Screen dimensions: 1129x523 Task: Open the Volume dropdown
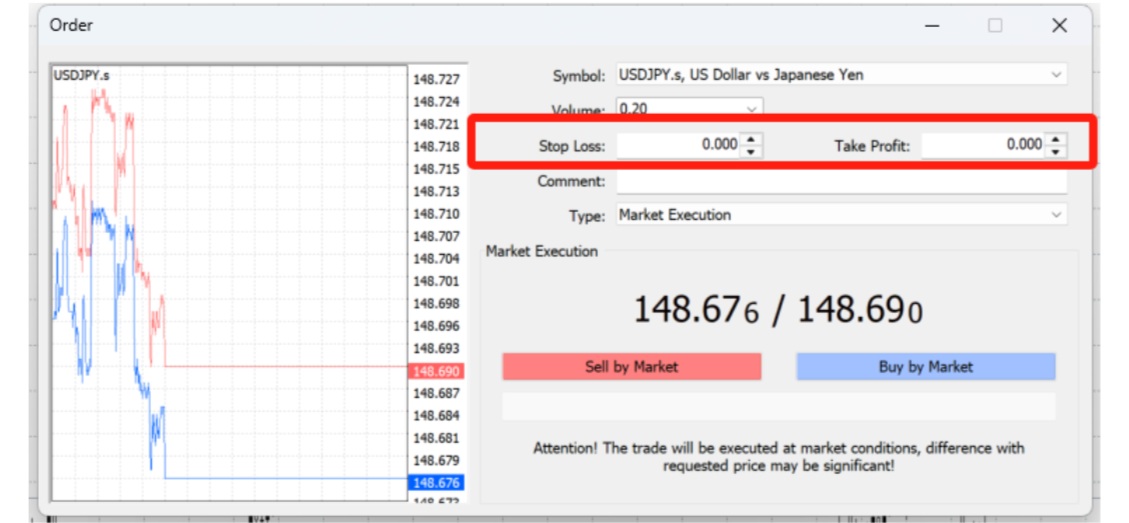tap(752, 110)
